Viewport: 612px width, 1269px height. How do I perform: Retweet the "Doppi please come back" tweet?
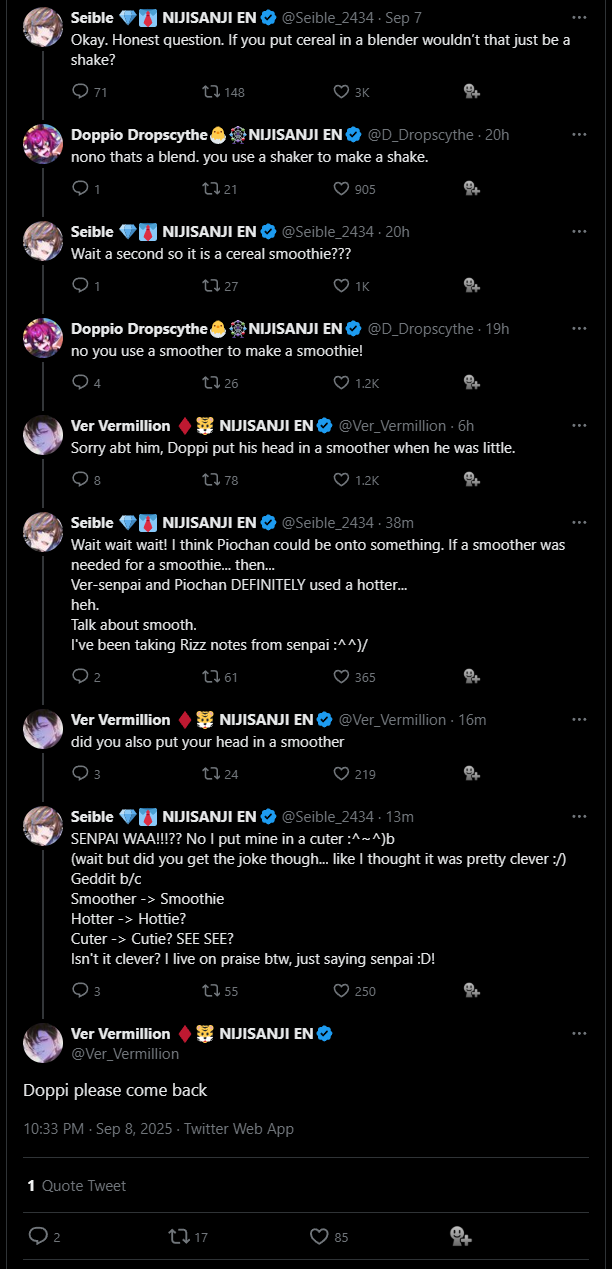(179, 1236)
